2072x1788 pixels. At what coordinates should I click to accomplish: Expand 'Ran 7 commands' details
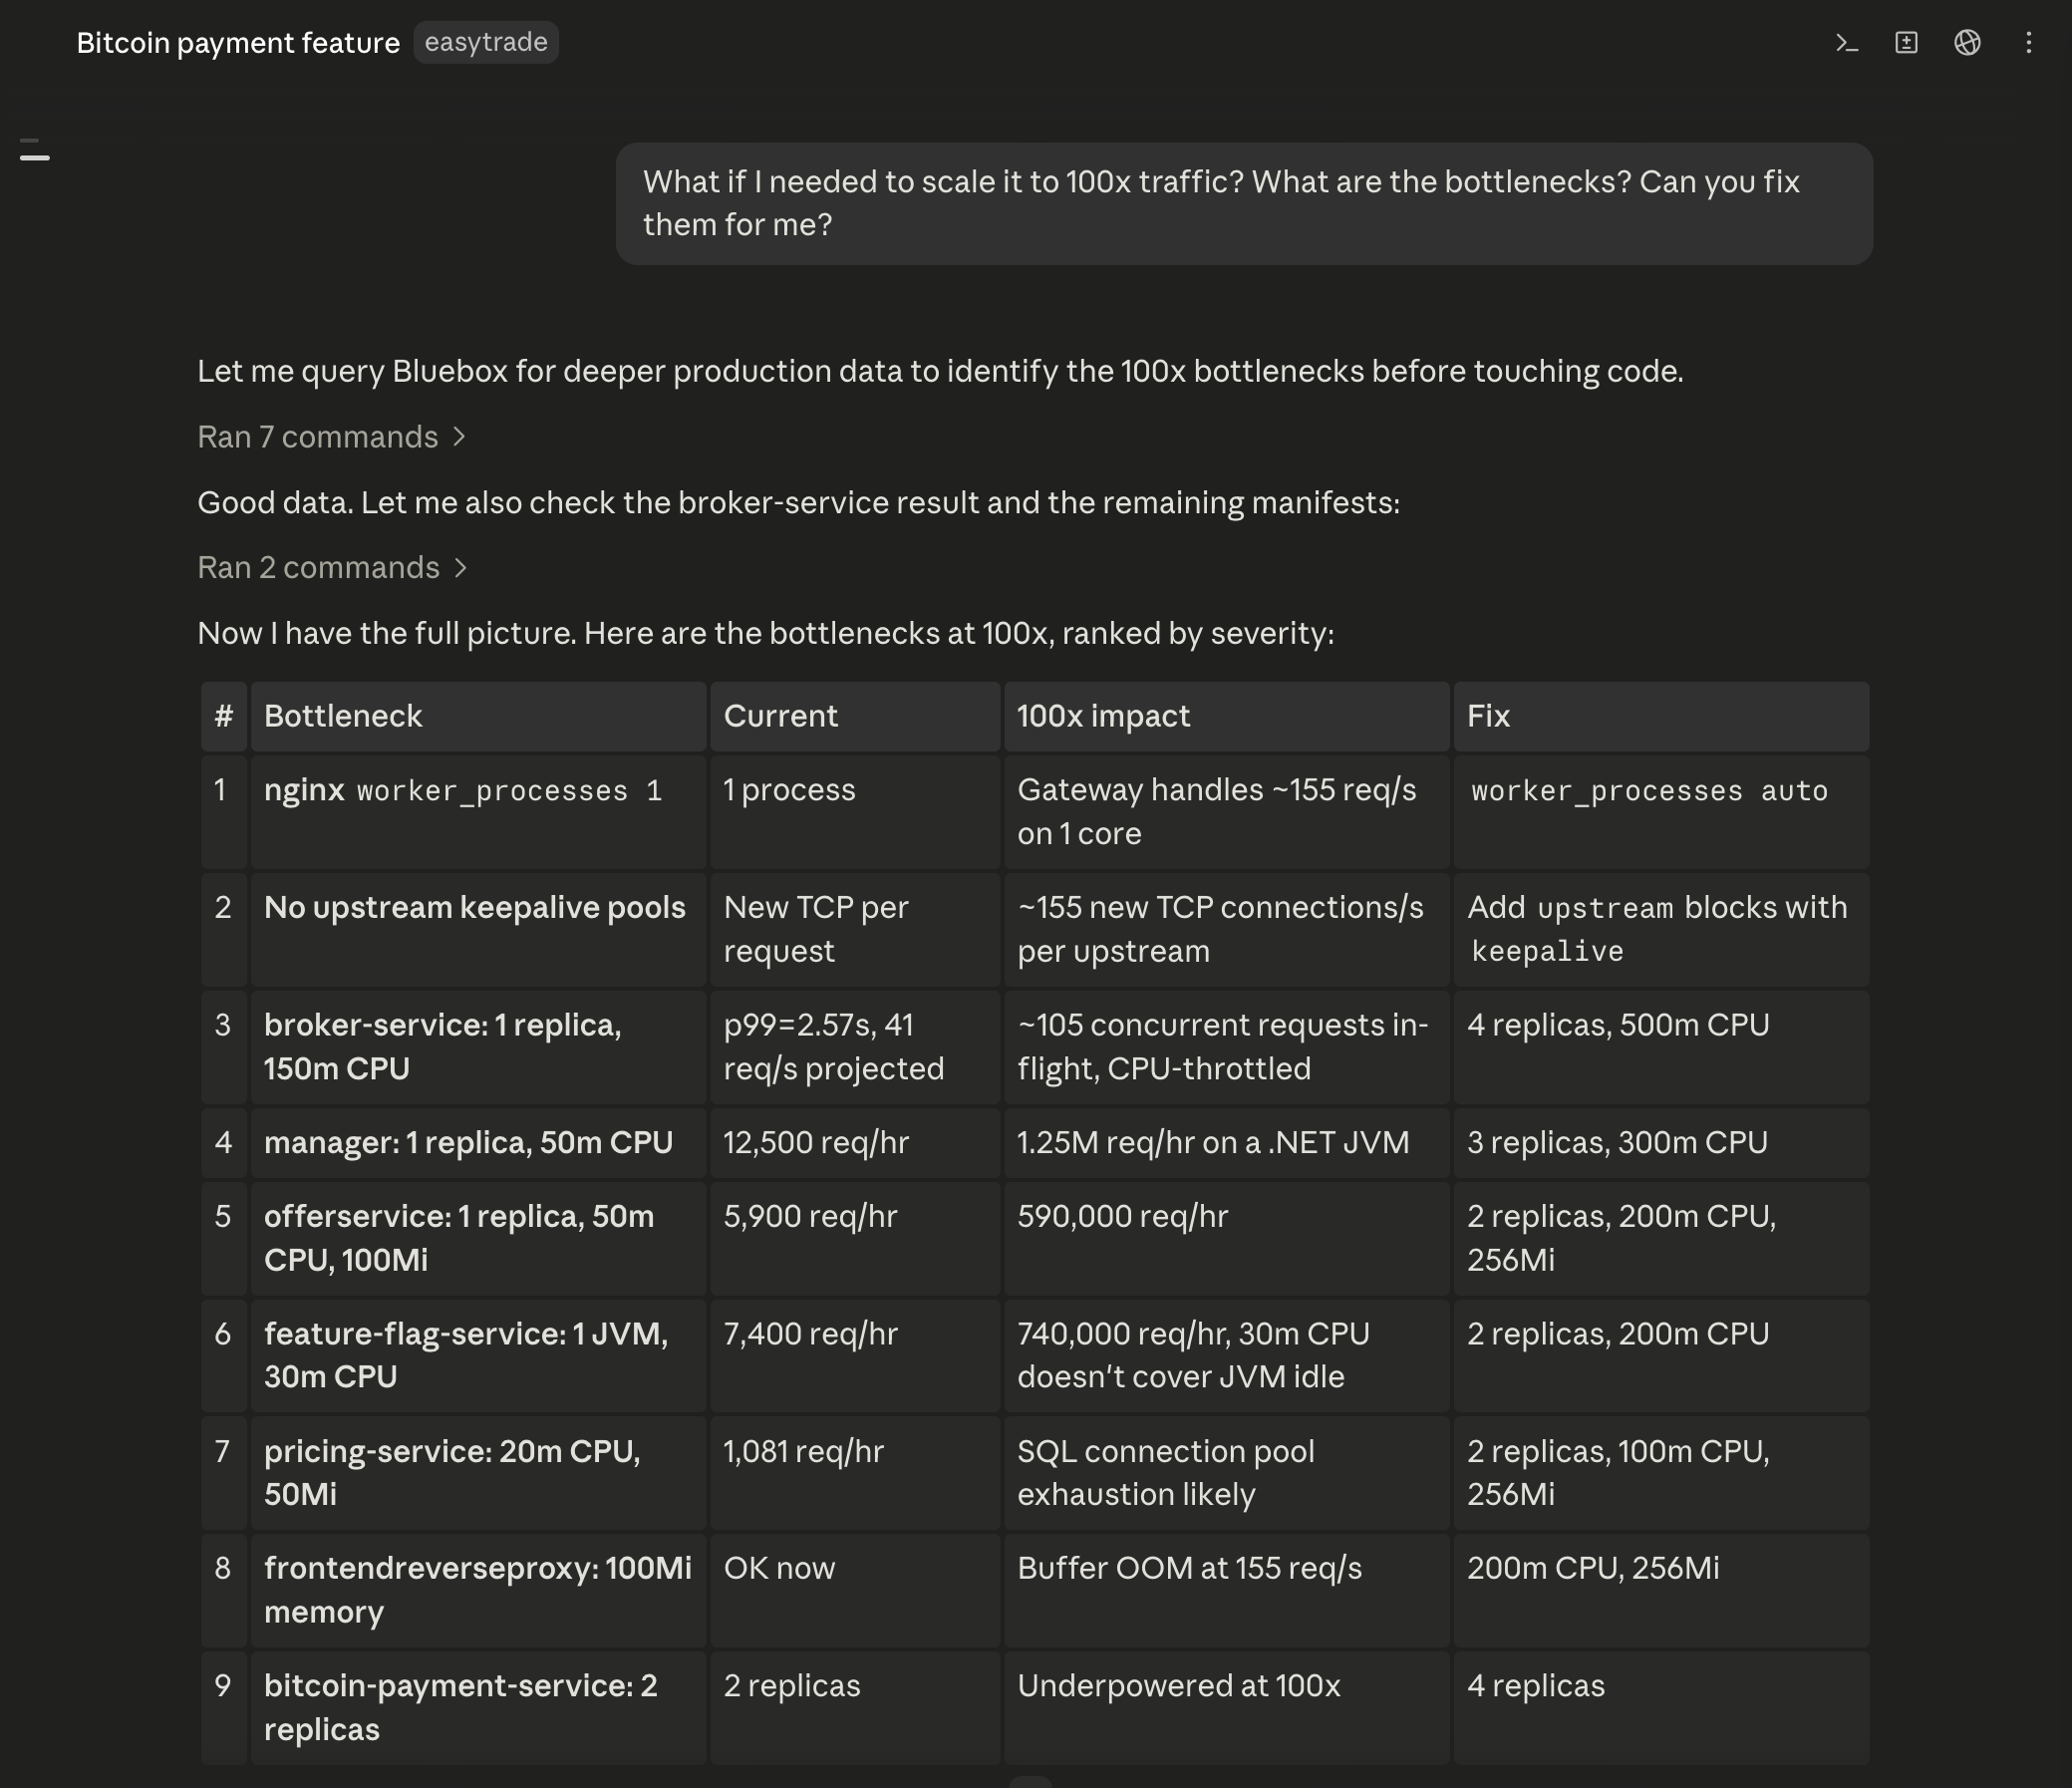point(331,437)
